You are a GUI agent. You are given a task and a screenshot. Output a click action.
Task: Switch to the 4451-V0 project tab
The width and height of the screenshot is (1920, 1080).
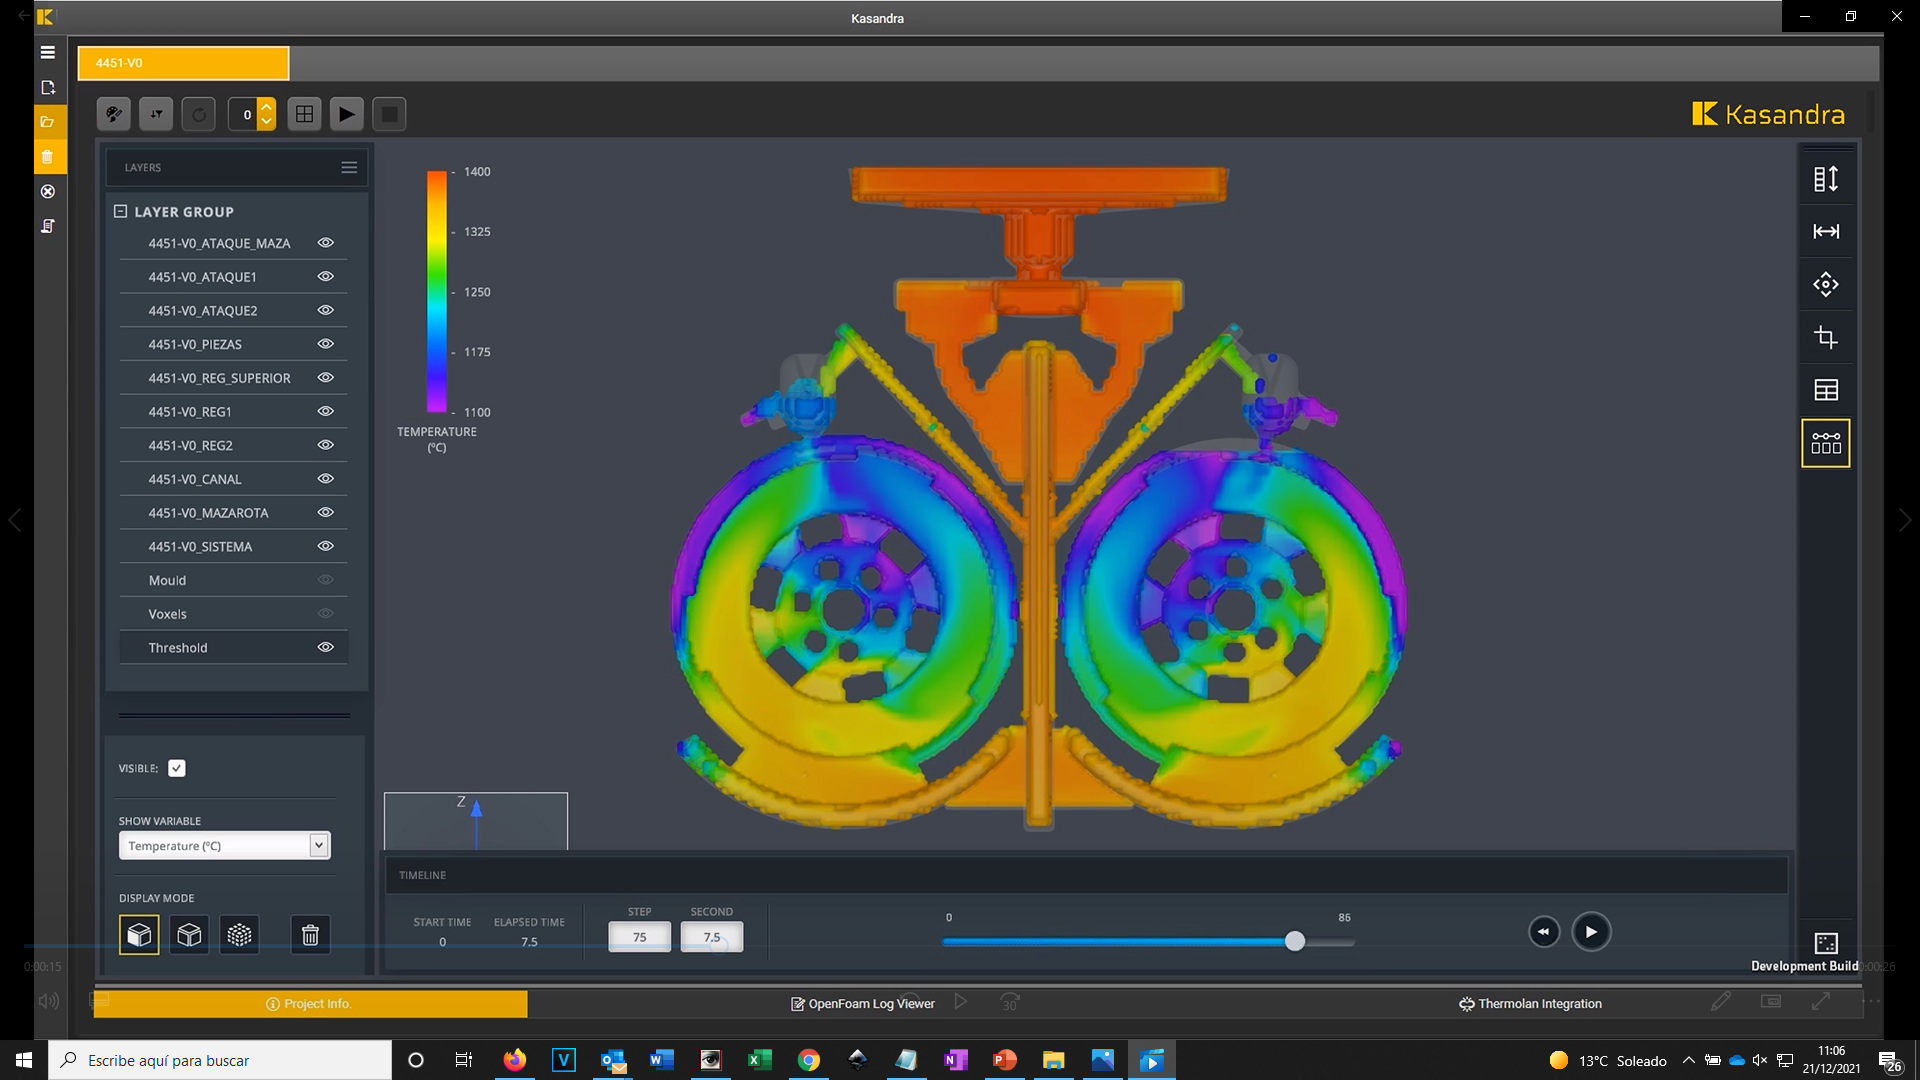click(x=184, y=63)
